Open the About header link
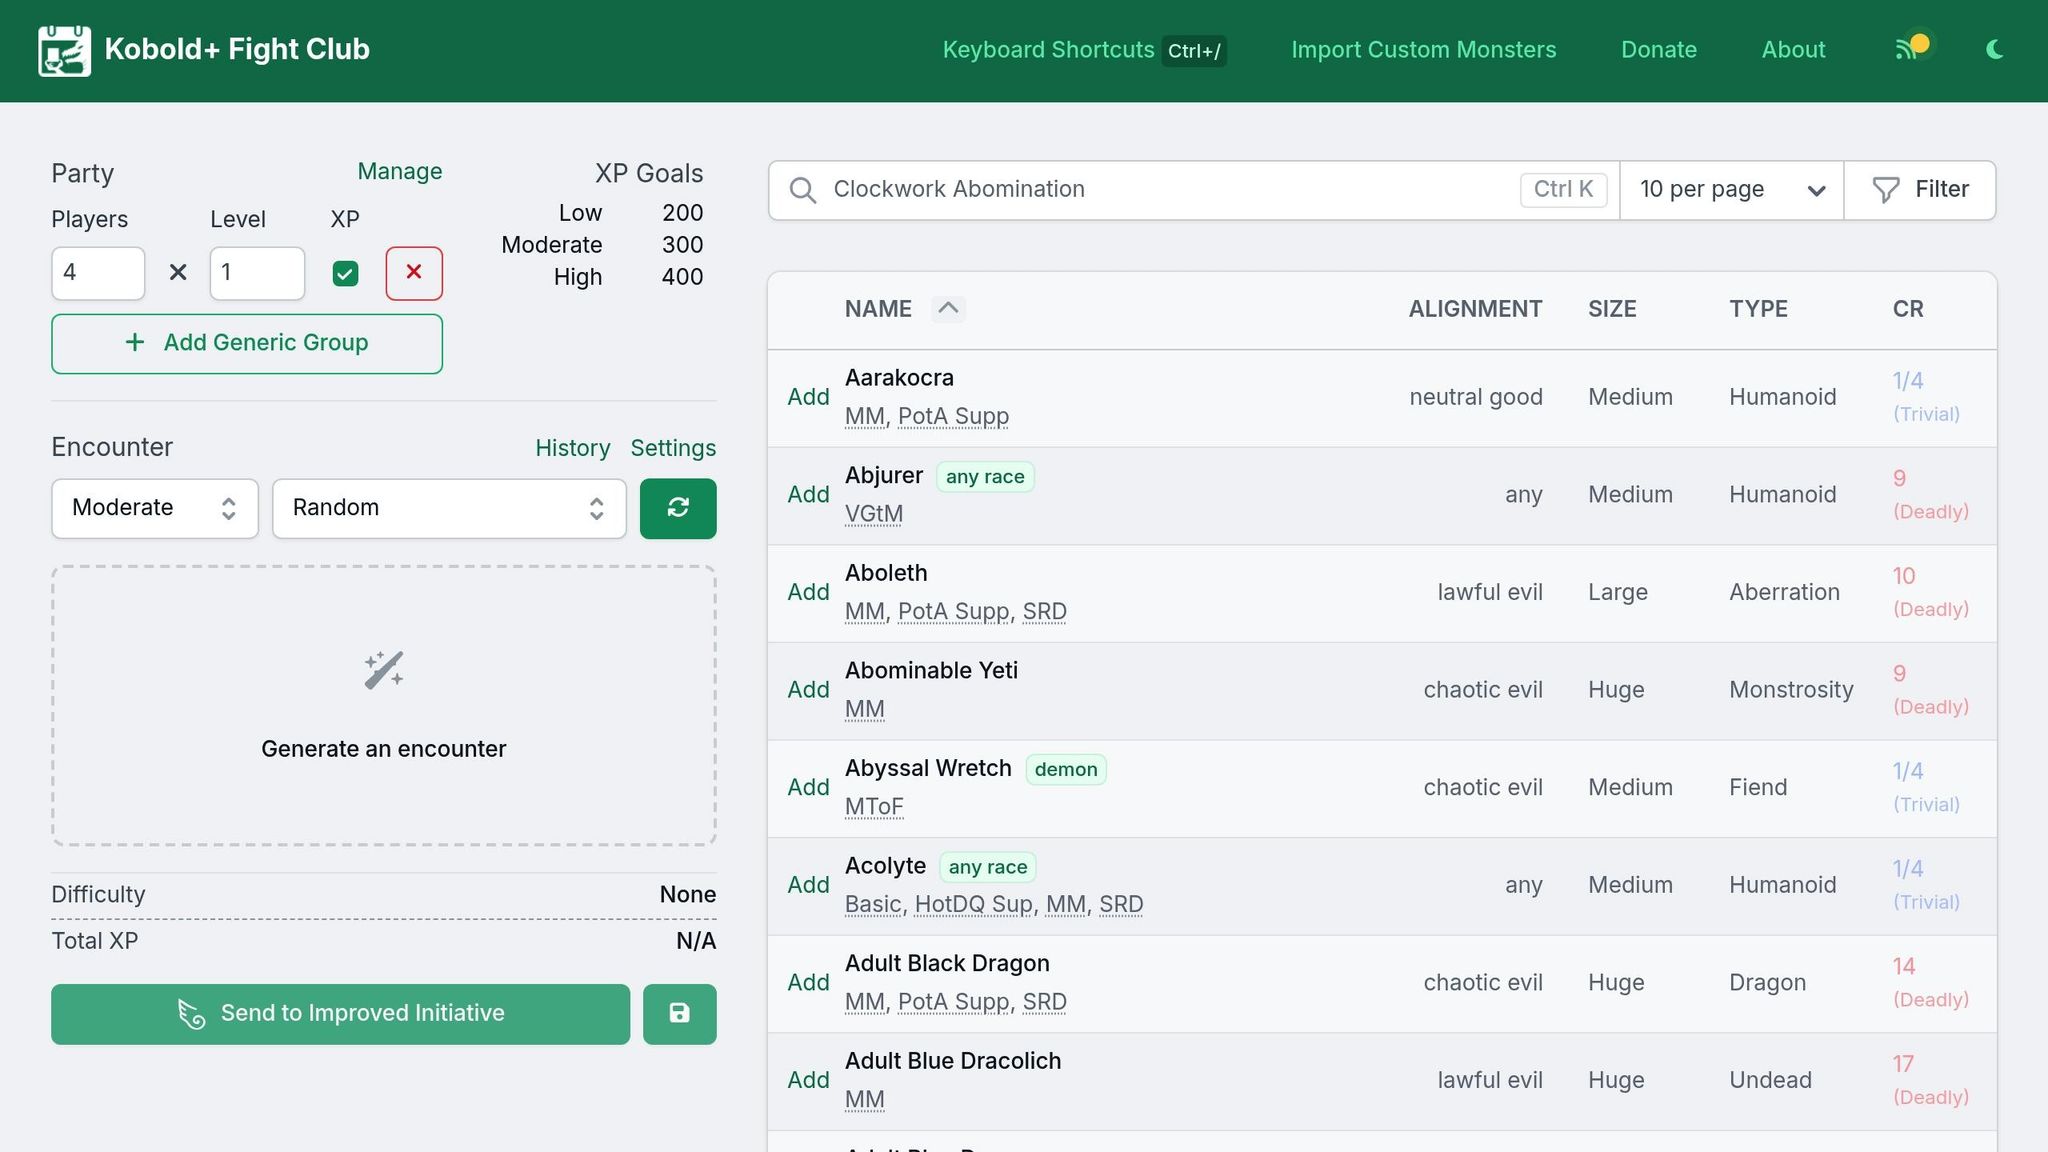Image resolution: width=2048 pixels, height=1152 pixels. pyautogui.click(x=1793, y=50)
